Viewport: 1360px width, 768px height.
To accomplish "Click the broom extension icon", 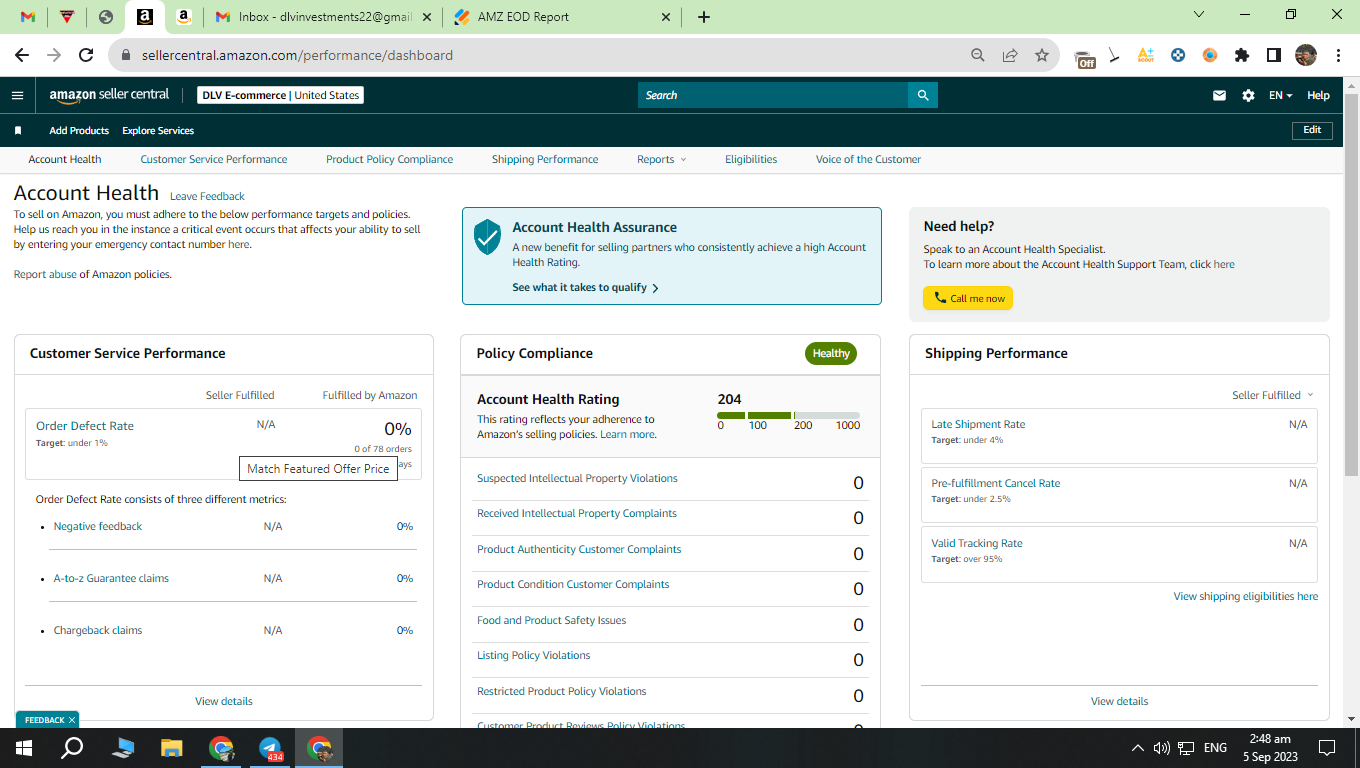I will coord(1114,55).
